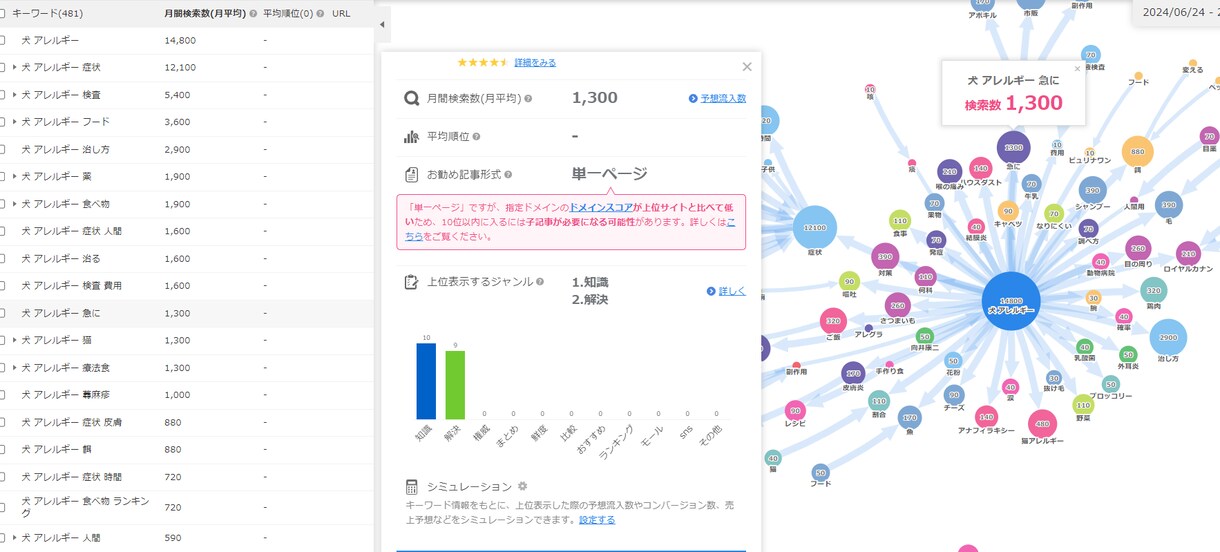Select the 猫アレルギー 480 graph node
This screenshot has height=552, width=1220.
[x=1042, y=425]
